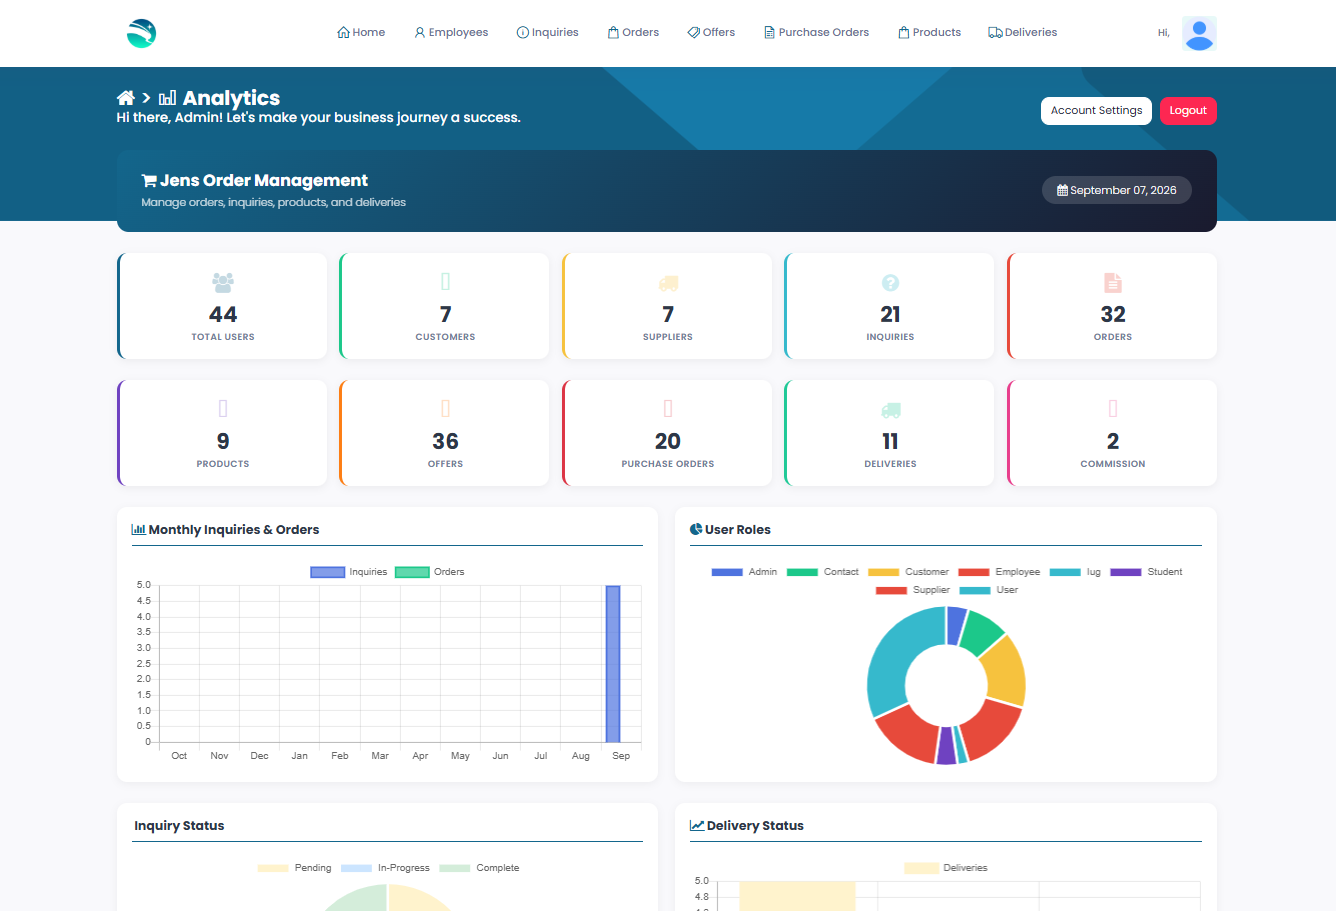Toggle the Pending legend in Inquiry Status
The image size is (1336, 911).
[x=294, y=868]
